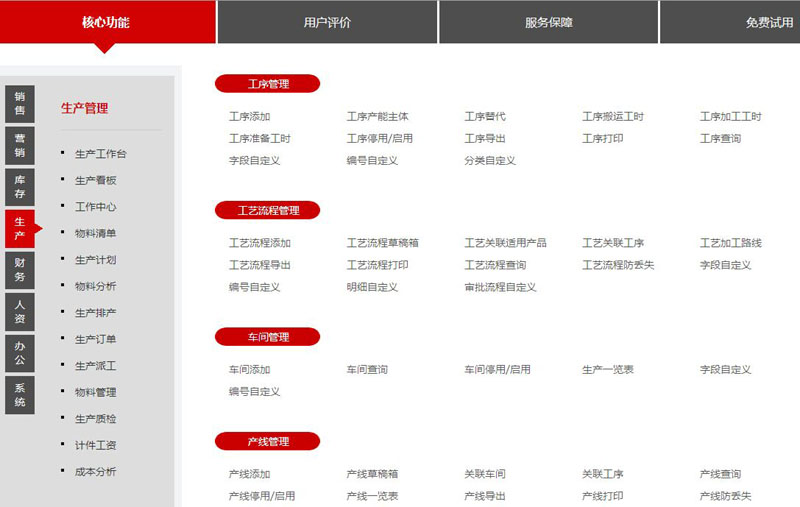Go to 生产质检 in the sidebar list
The height and width of the screenshot is (507, 800).
pyautogui.click(x=95, y=418)
